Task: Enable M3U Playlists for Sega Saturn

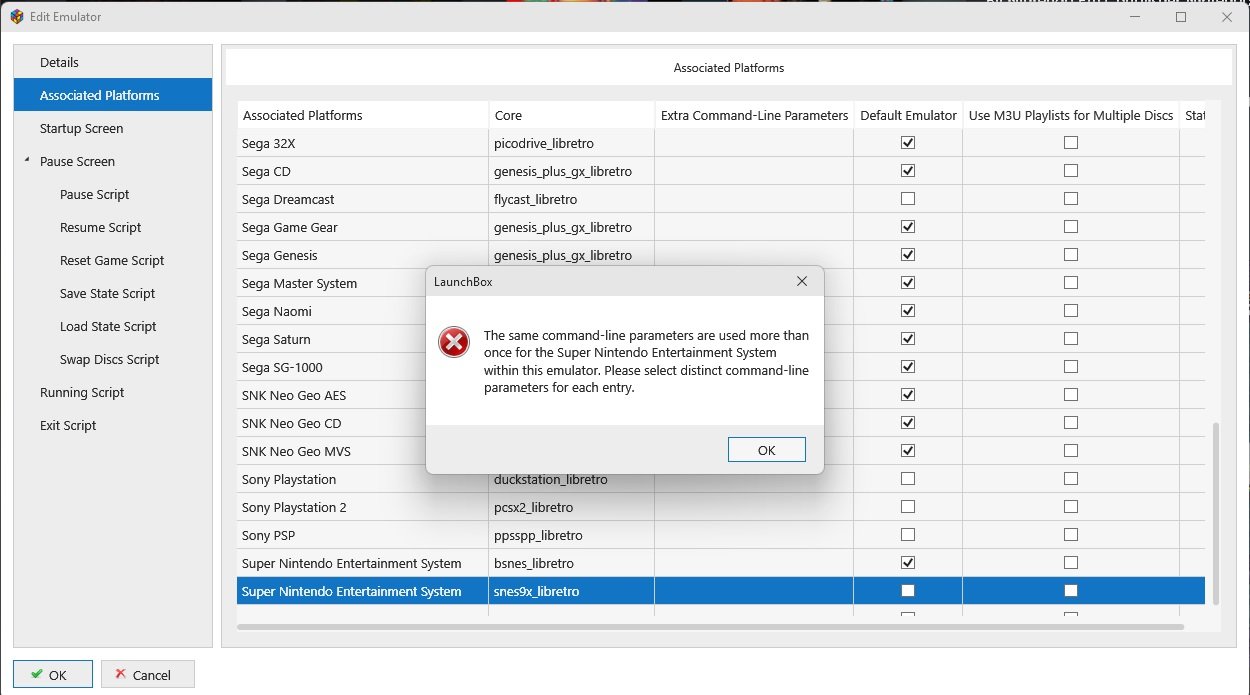Action: point(1071,339)
